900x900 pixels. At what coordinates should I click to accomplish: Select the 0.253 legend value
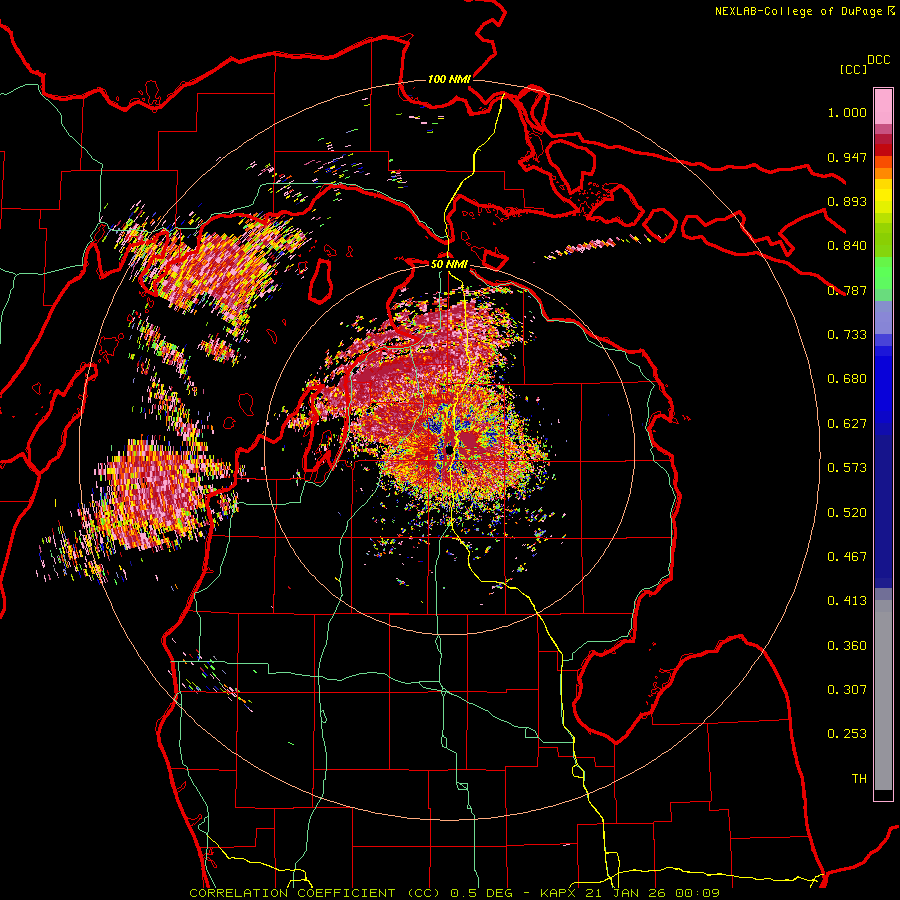[x=847, y=734]
